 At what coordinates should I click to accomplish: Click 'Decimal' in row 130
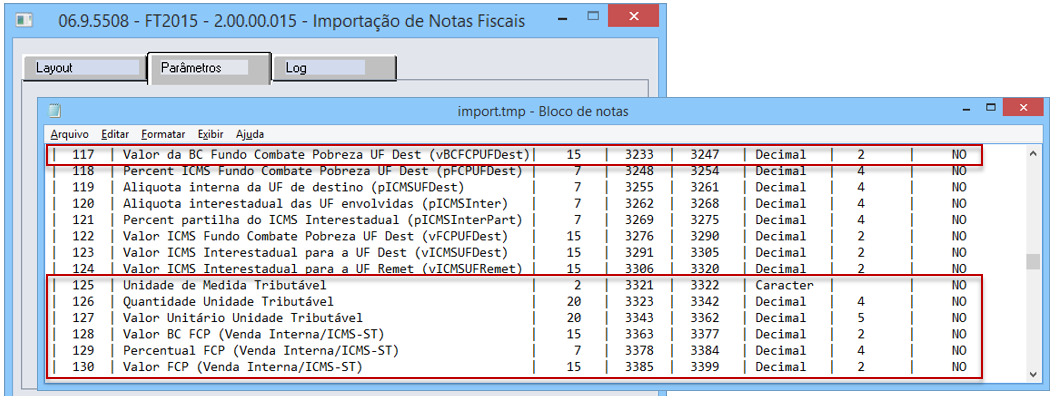point(780,367)
